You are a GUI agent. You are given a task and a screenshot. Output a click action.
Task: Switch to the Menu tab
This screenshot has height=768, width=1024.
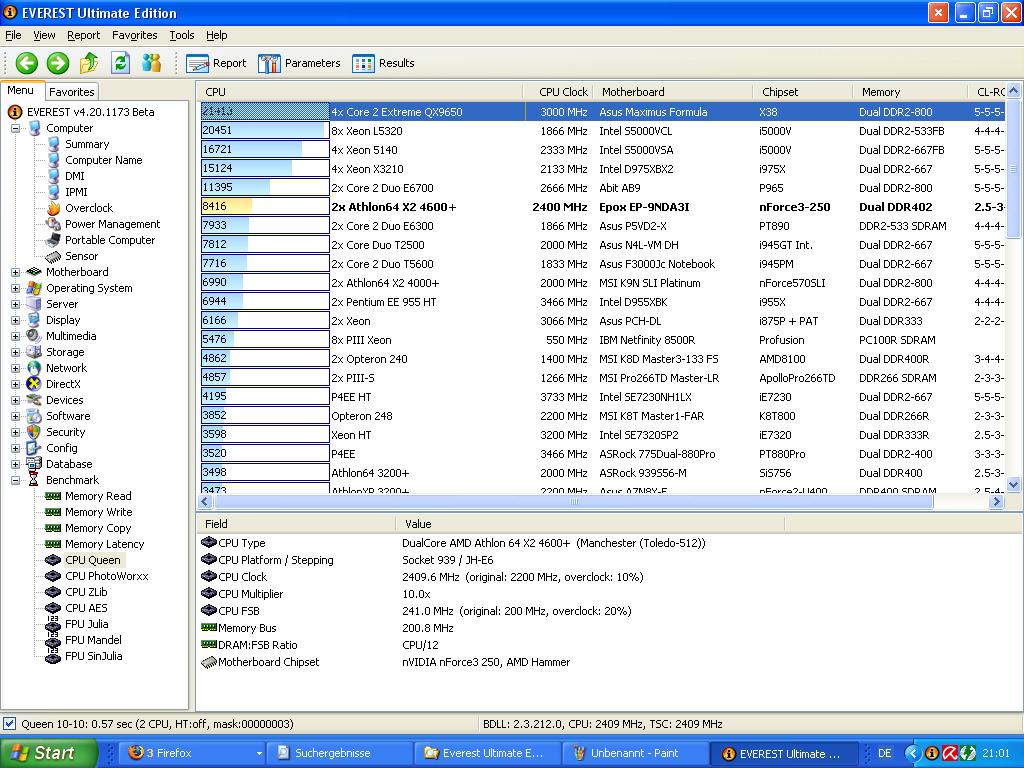21,91
